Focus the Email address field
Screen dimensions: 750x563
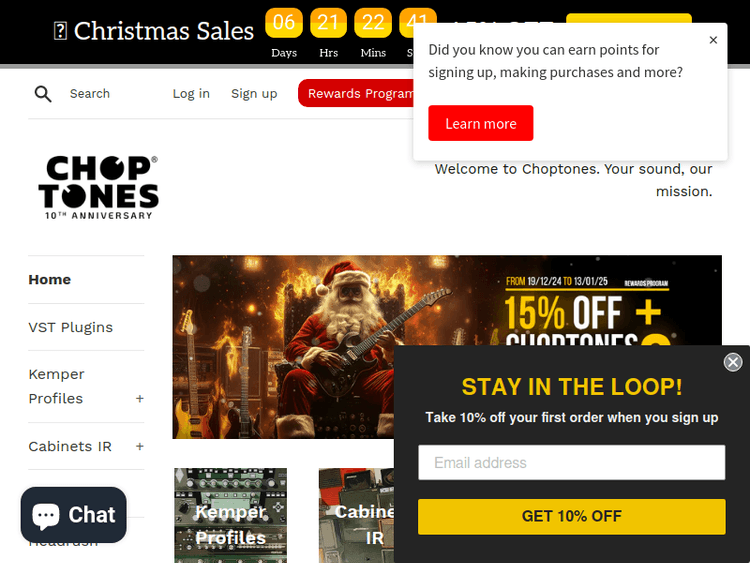572,463
